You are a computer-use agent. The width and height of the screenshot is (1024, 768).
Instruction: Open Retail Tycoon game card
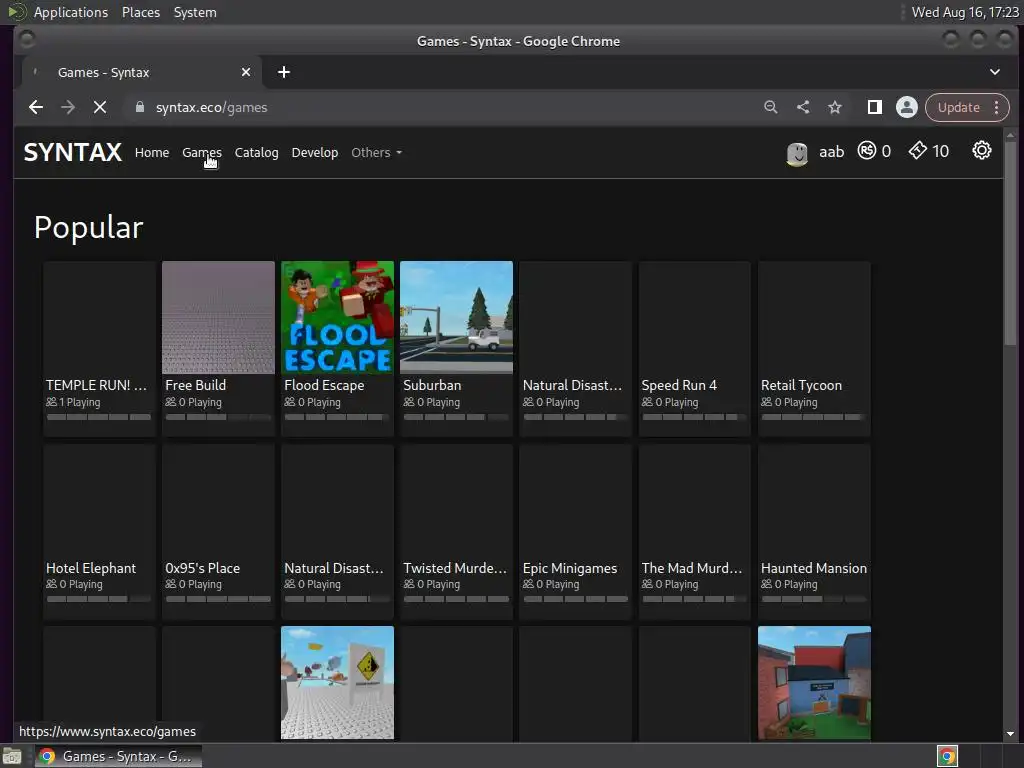click(x=814, y=348)
